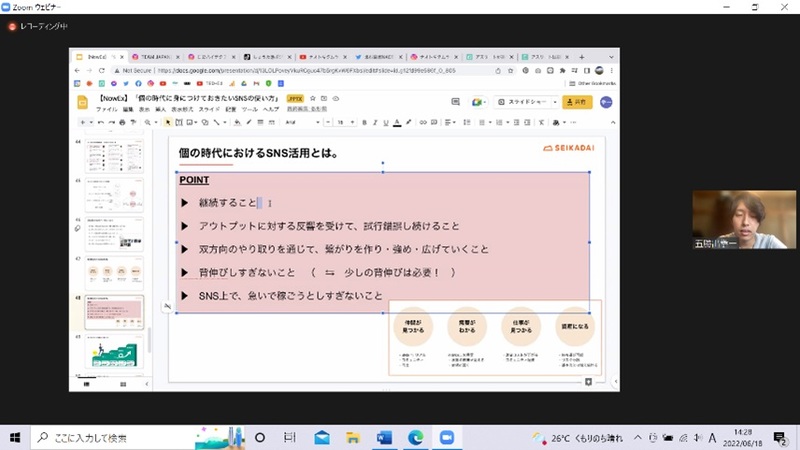Toggle Underline formatting
This screenshot has width=800, height=450.
(386, 122)
